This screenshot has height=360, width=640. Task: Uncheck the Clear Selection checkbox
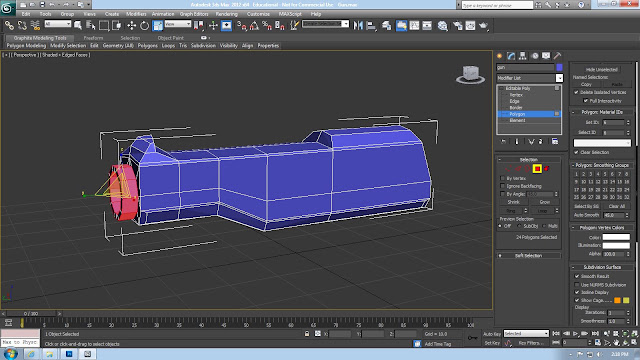click(576, 152)
